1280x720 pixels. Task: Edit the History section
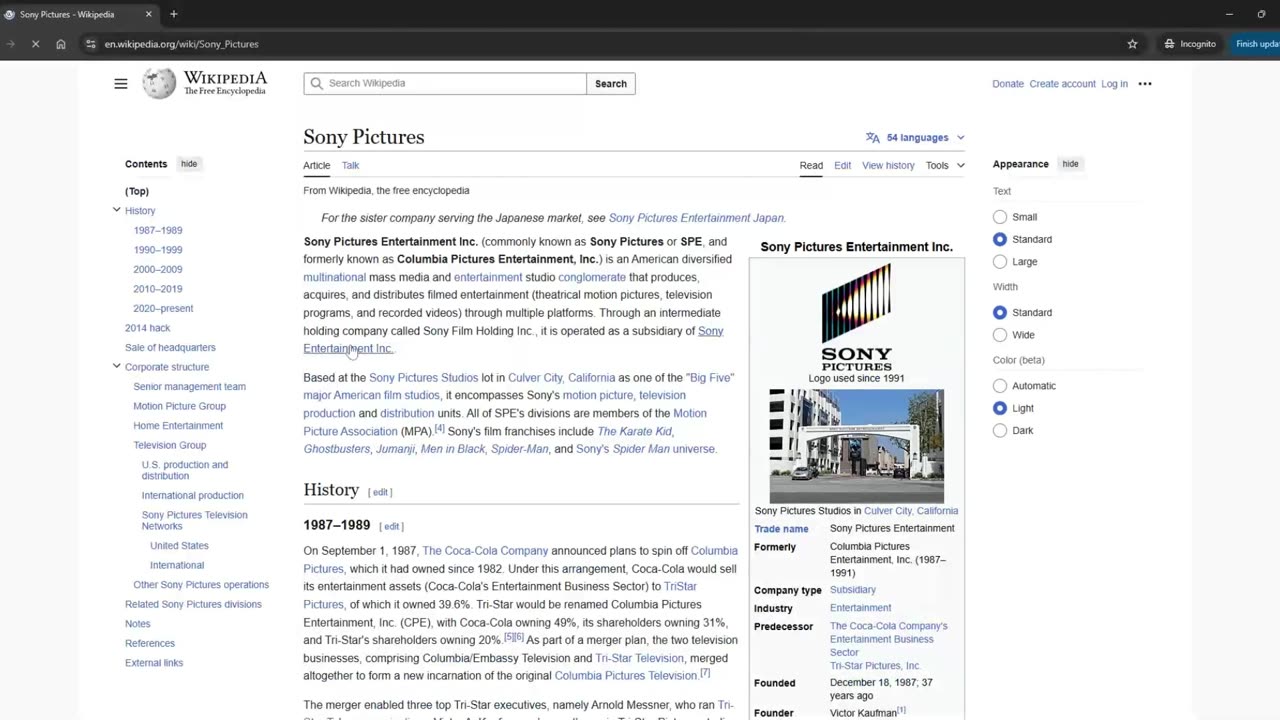click(380, 492)
